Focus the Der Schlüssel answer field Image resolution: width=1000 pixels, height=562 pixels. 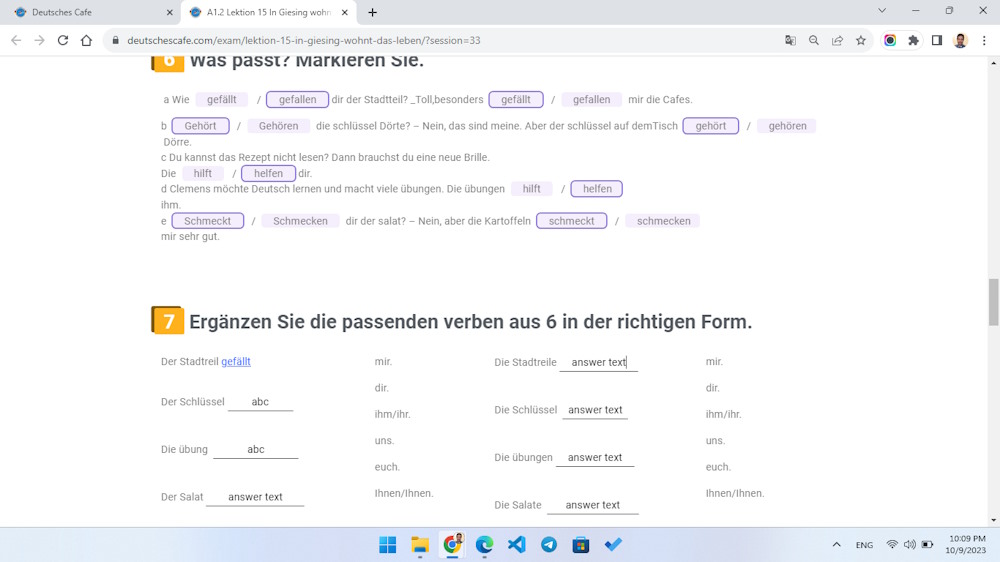click(260, 402)
